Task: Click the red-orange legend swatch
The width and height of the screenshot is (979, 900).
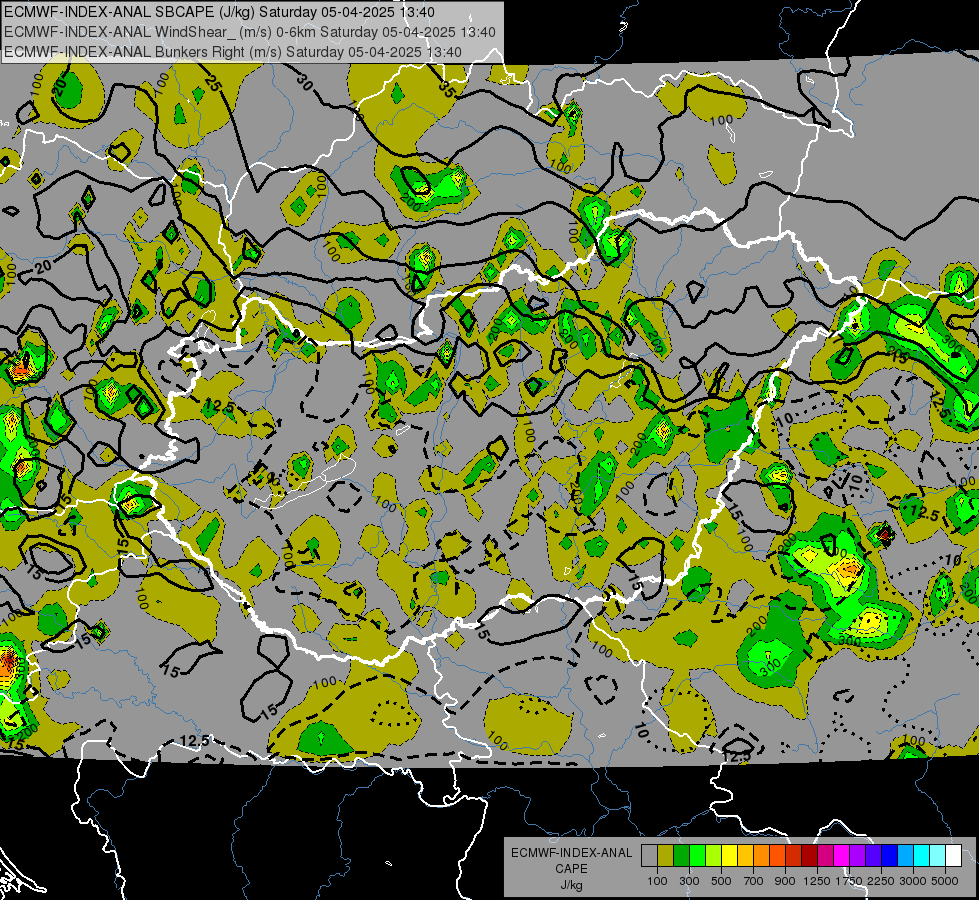Action: click(x=777, y=855)
